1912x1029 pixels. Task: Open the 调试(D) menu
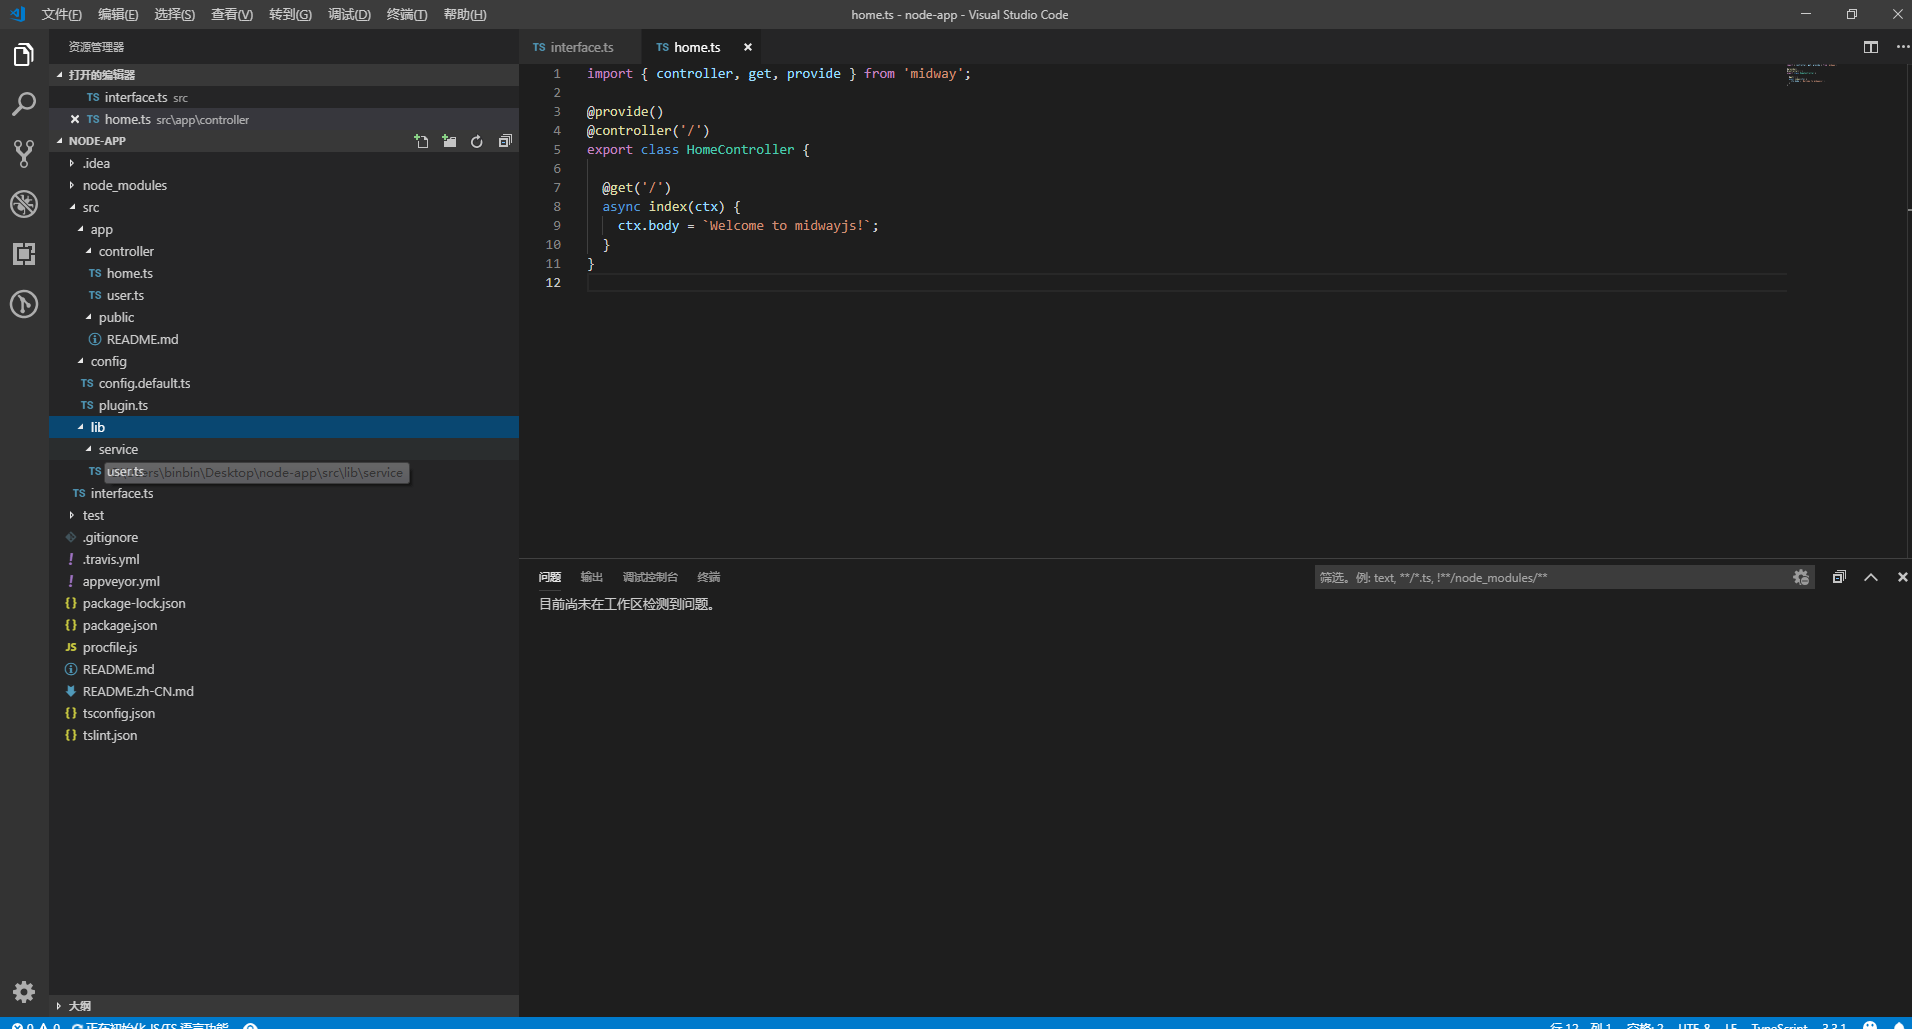pyautogui.click(x=349, y=14)
